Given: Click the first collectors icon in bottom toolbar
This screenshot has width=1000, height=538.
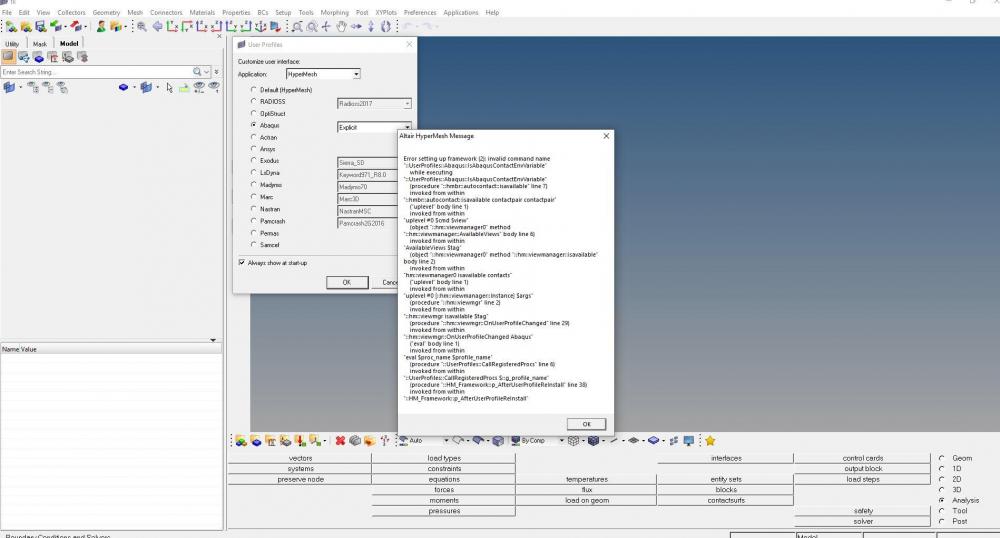Looking at the screenshot, I should 240,440.
